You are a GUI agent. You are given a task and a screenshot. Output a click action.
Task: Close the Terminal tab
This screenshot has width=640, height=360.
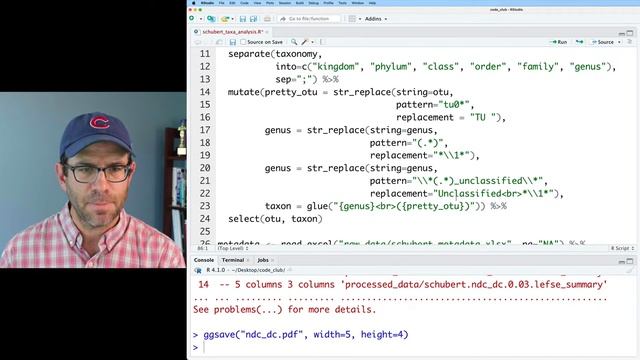[x=248, y=260]
